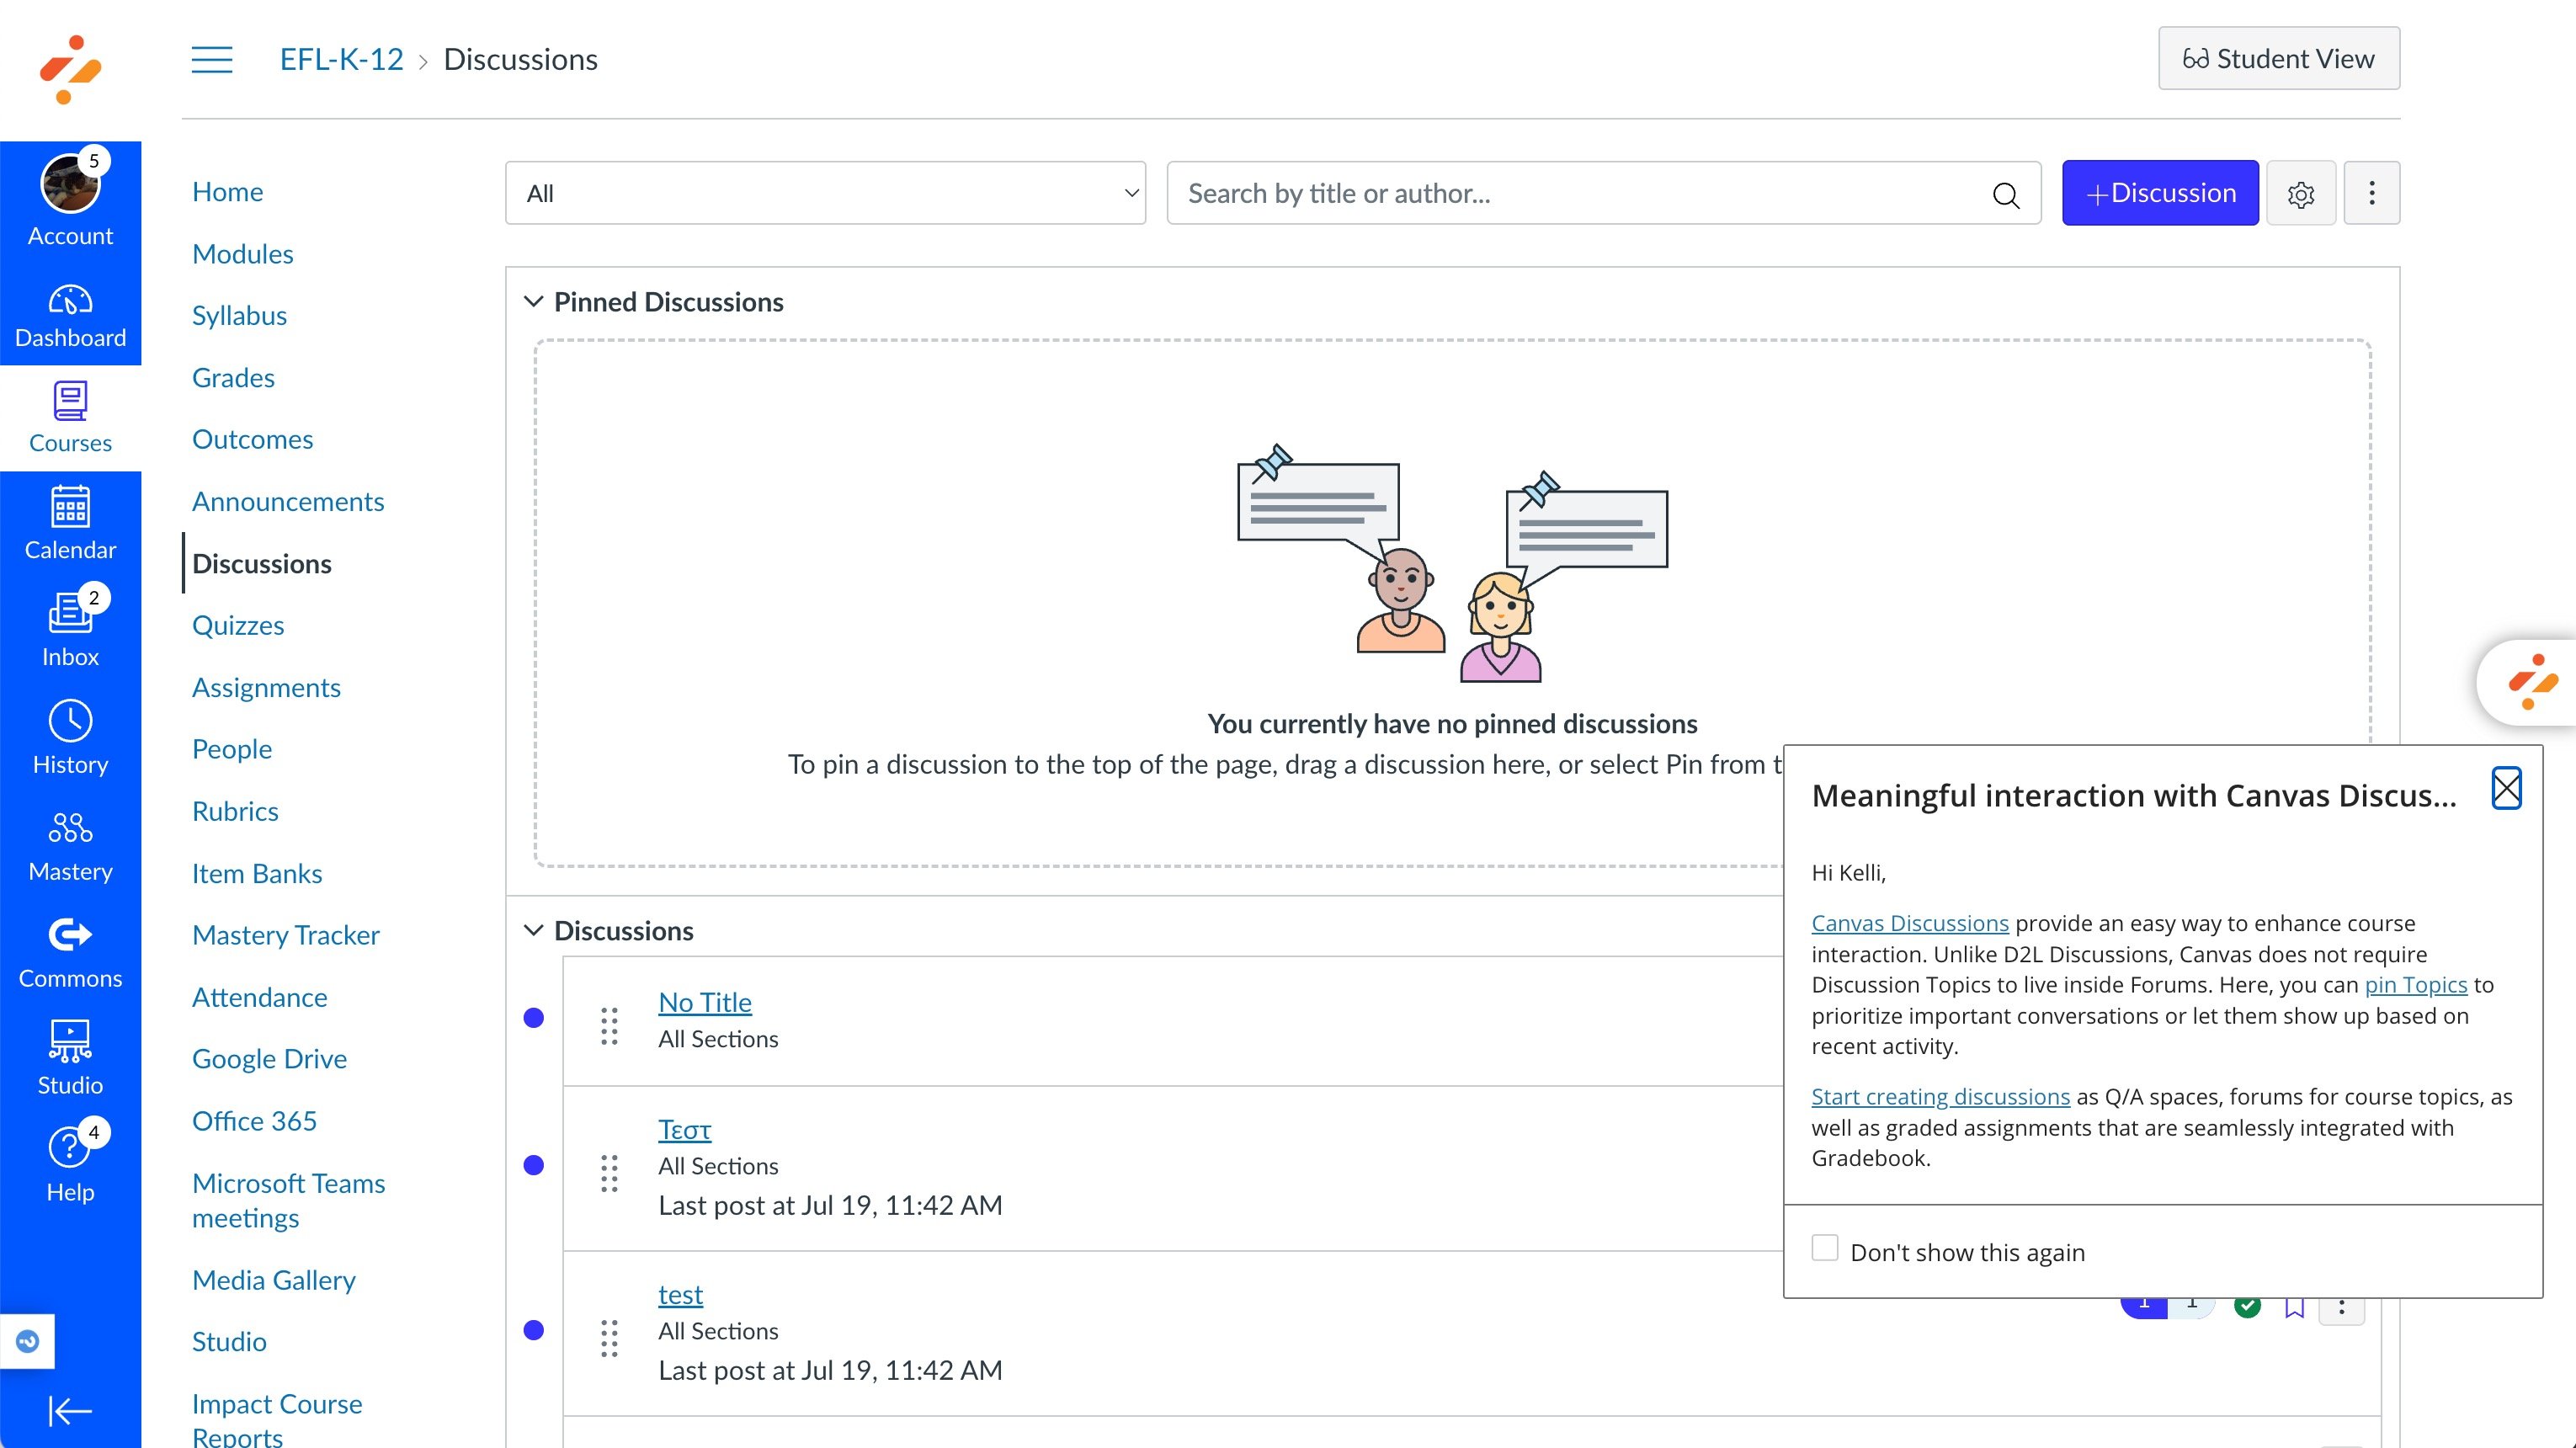Open Commons from the sidebar
The image size is (2576, 1448).
70,950
